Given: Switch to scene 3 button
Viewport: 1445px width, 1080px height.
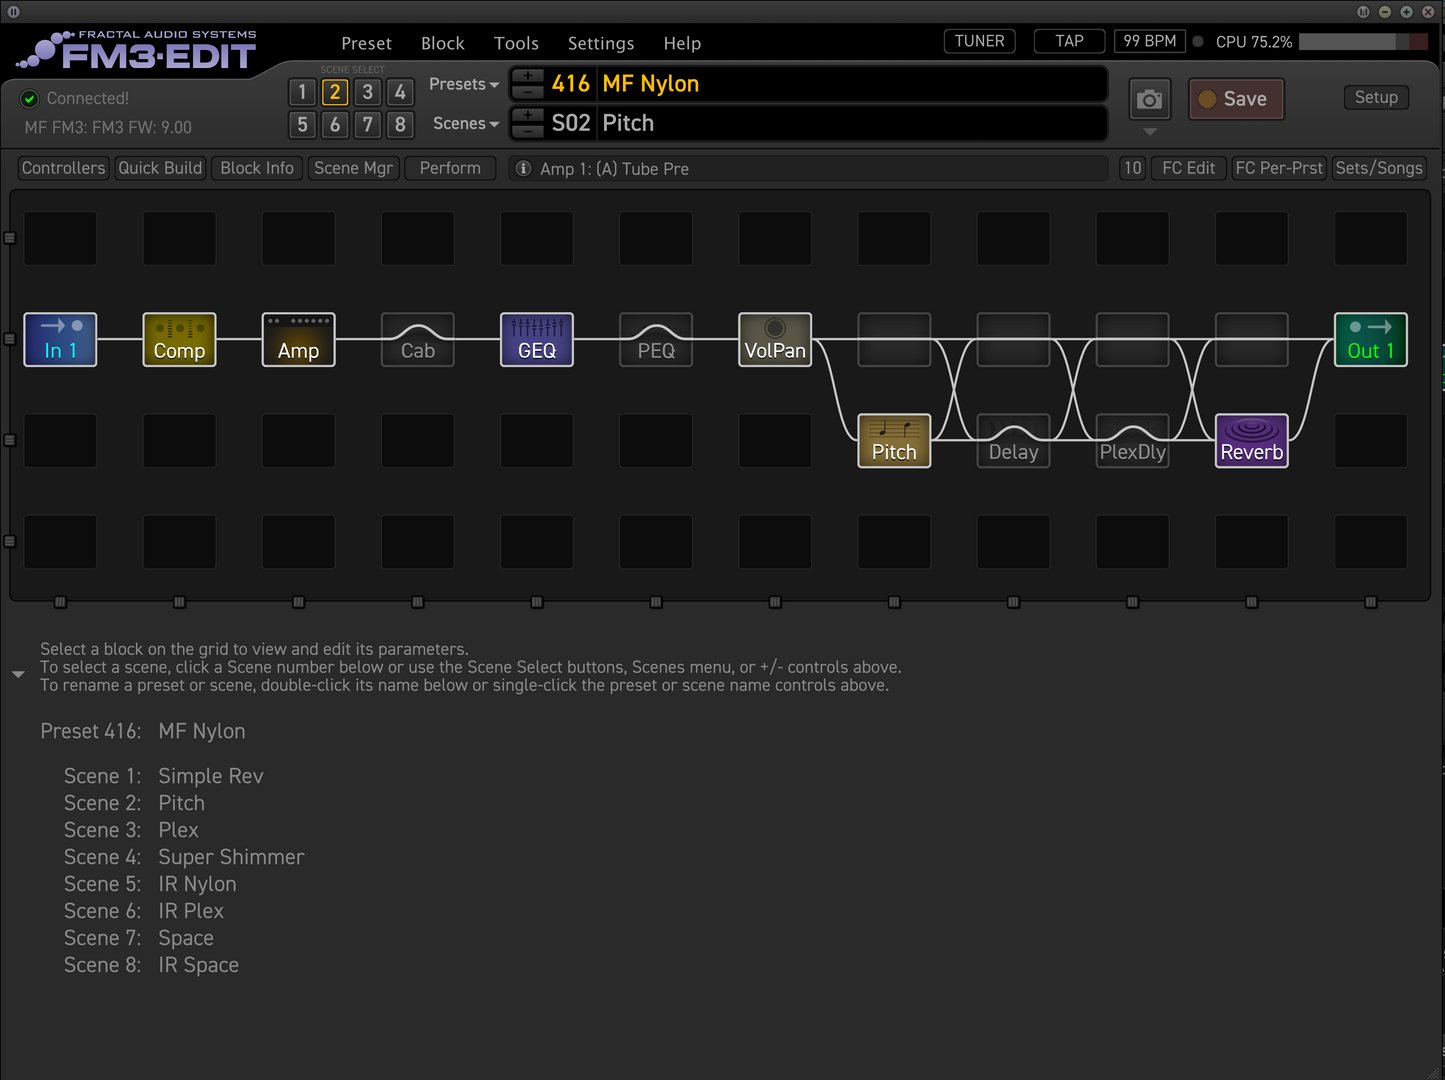Looking at the screenshot, I should pyautogui.click(x=368, y=92).
